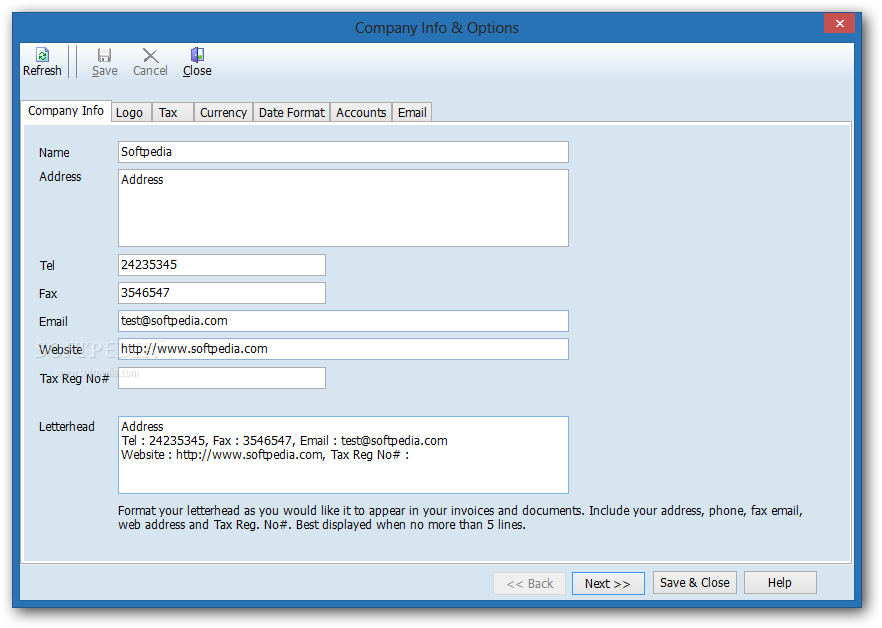The image size is (882, 628).
Task: Click inside the Letterhead text area
Action: click(343, 455)
